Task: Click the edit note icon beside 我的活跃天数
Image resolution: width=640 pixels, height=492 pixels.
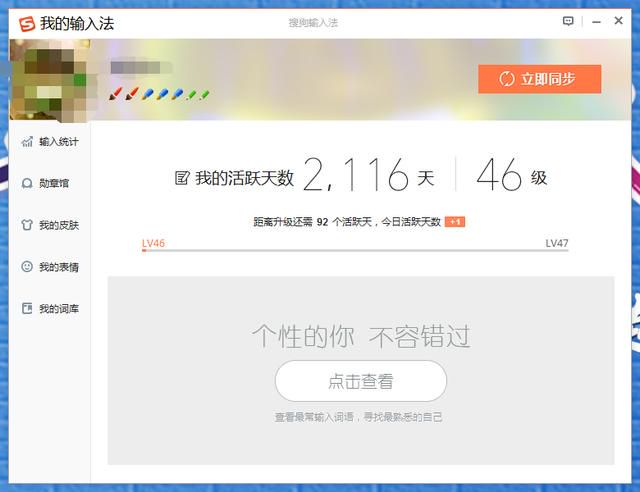Action: (182, 178)
